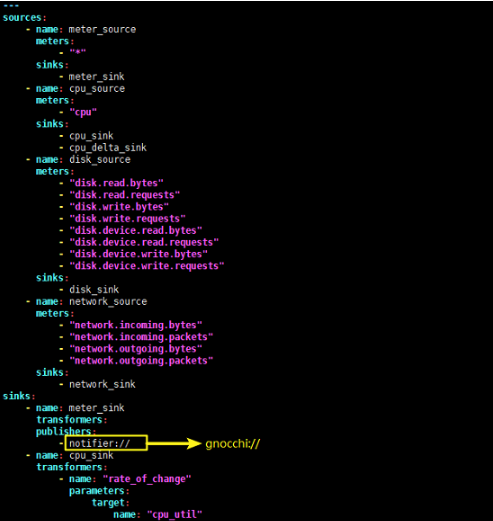Click the meter_source name value

102,30
